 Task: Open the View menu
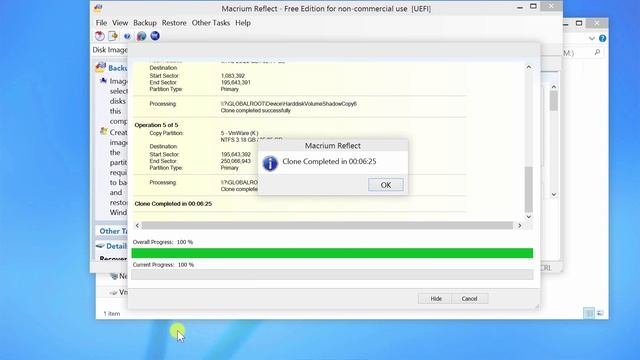point(120,23)
